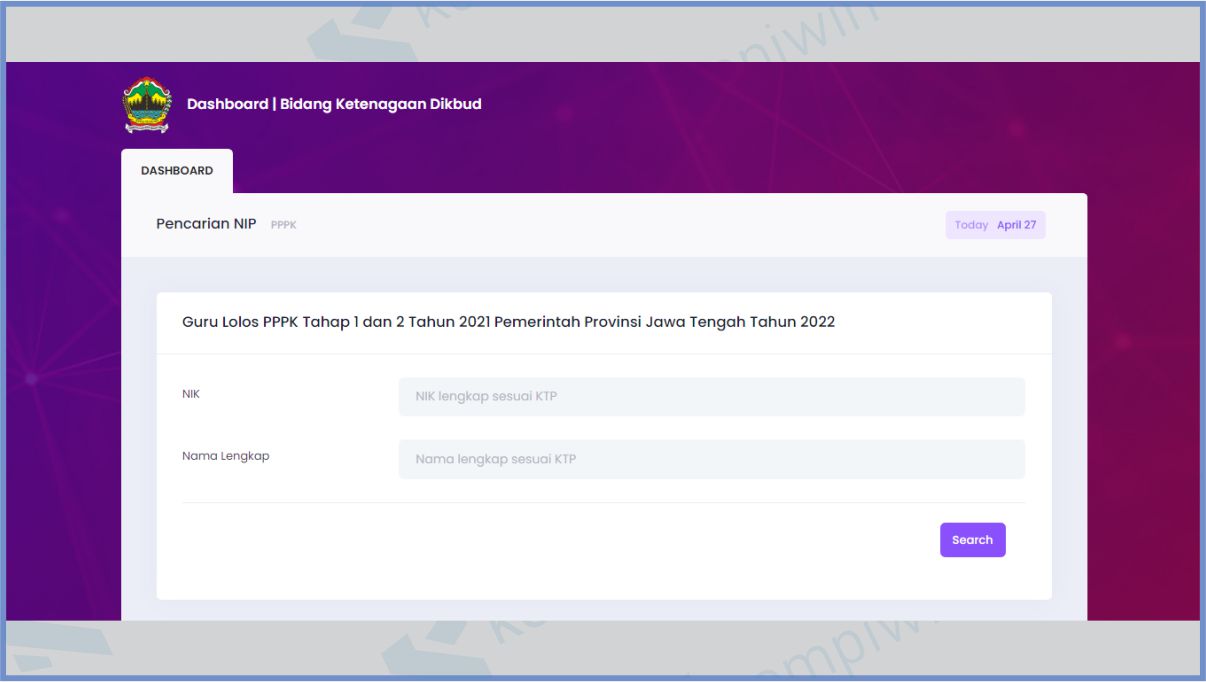
Task: Focus the 'Nama lengkap sesuai KTP' input
Action: coord(711,460)
